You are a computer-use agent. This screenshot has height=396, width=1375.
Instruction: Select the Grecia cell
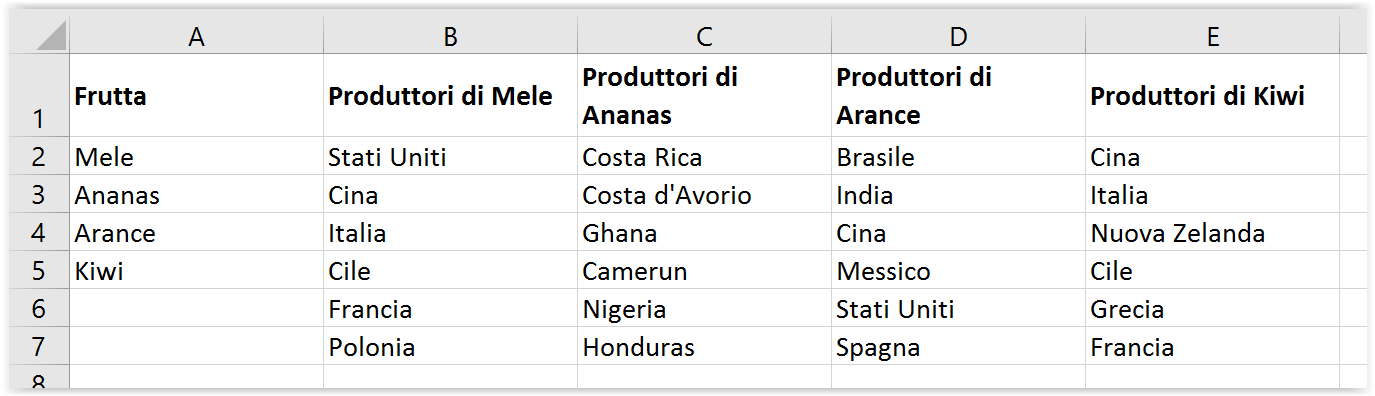pyautogui.click(x=1212, y=309)
